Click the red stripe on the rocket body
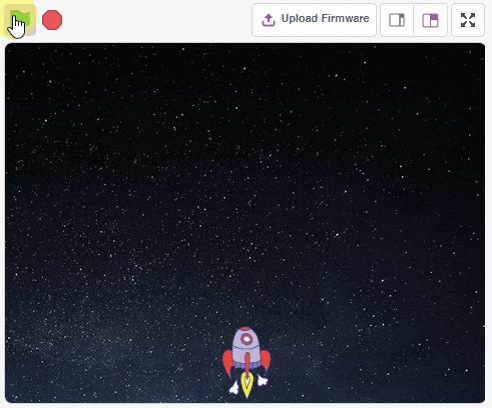This screenshot has height=408, width=492. click(247, 363)
